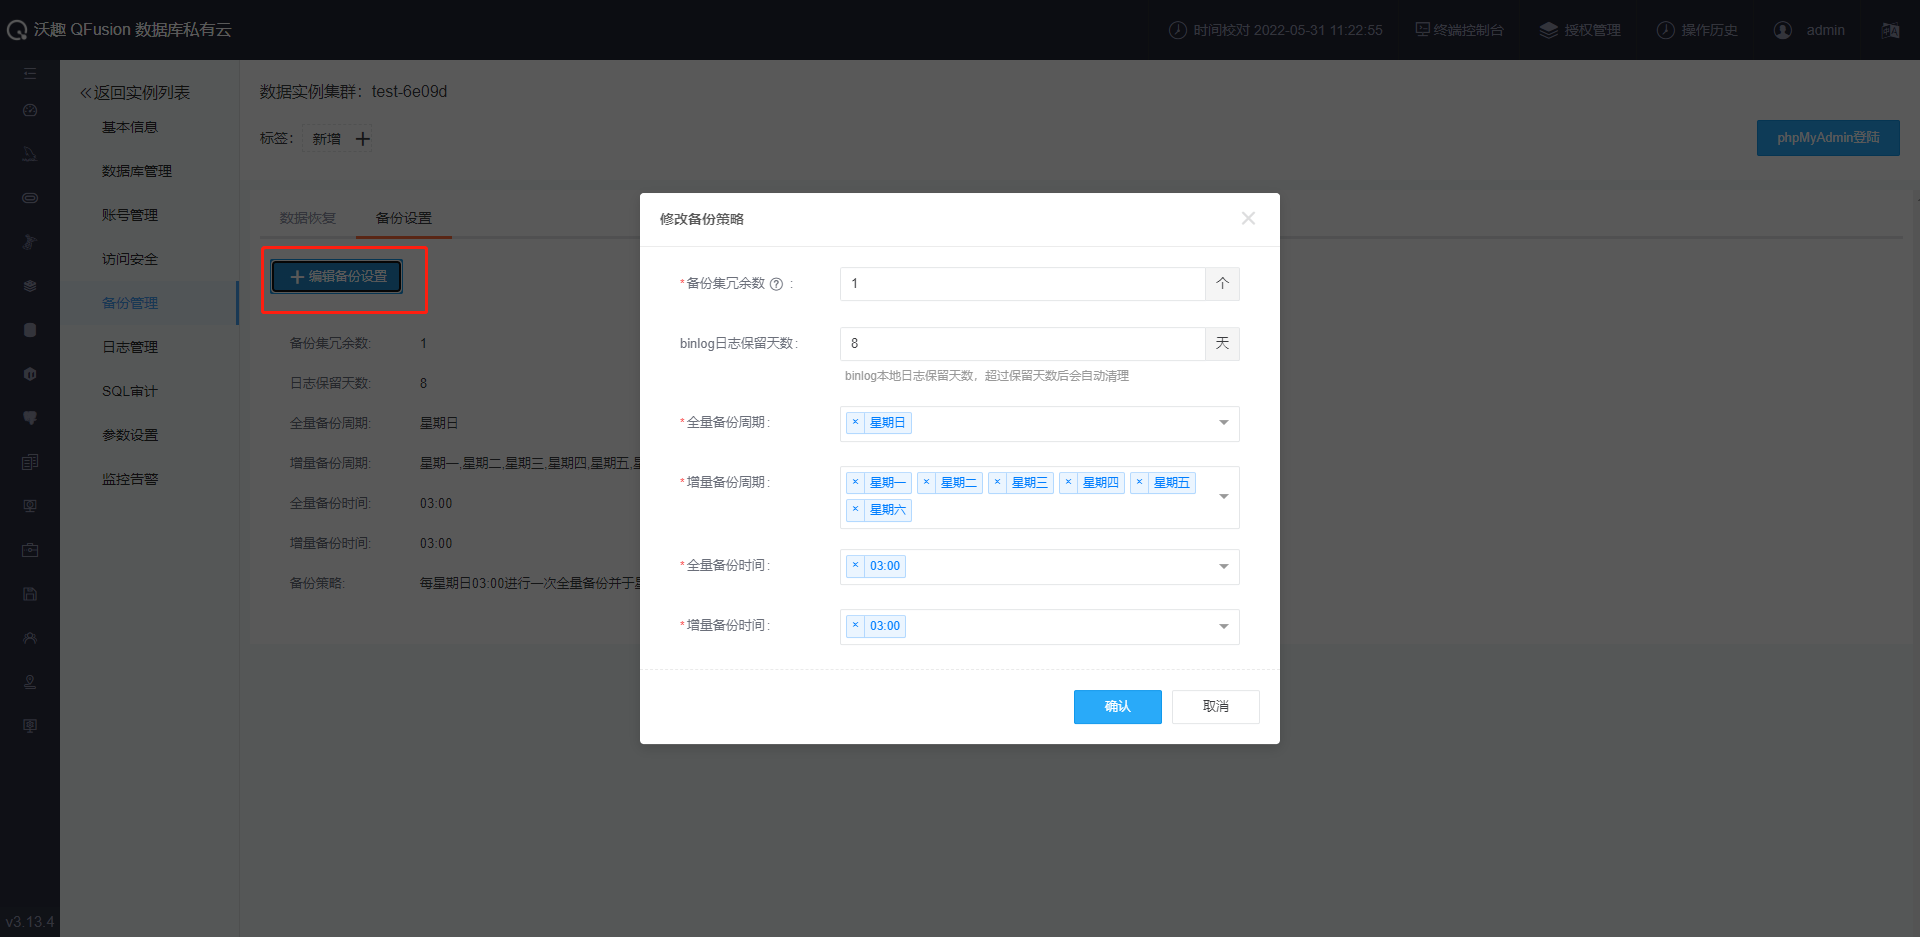Open 基本信息 in the instance menu
Image resolution: width=1920 pixels, height=937 pixels.
[x=130, y=127]
